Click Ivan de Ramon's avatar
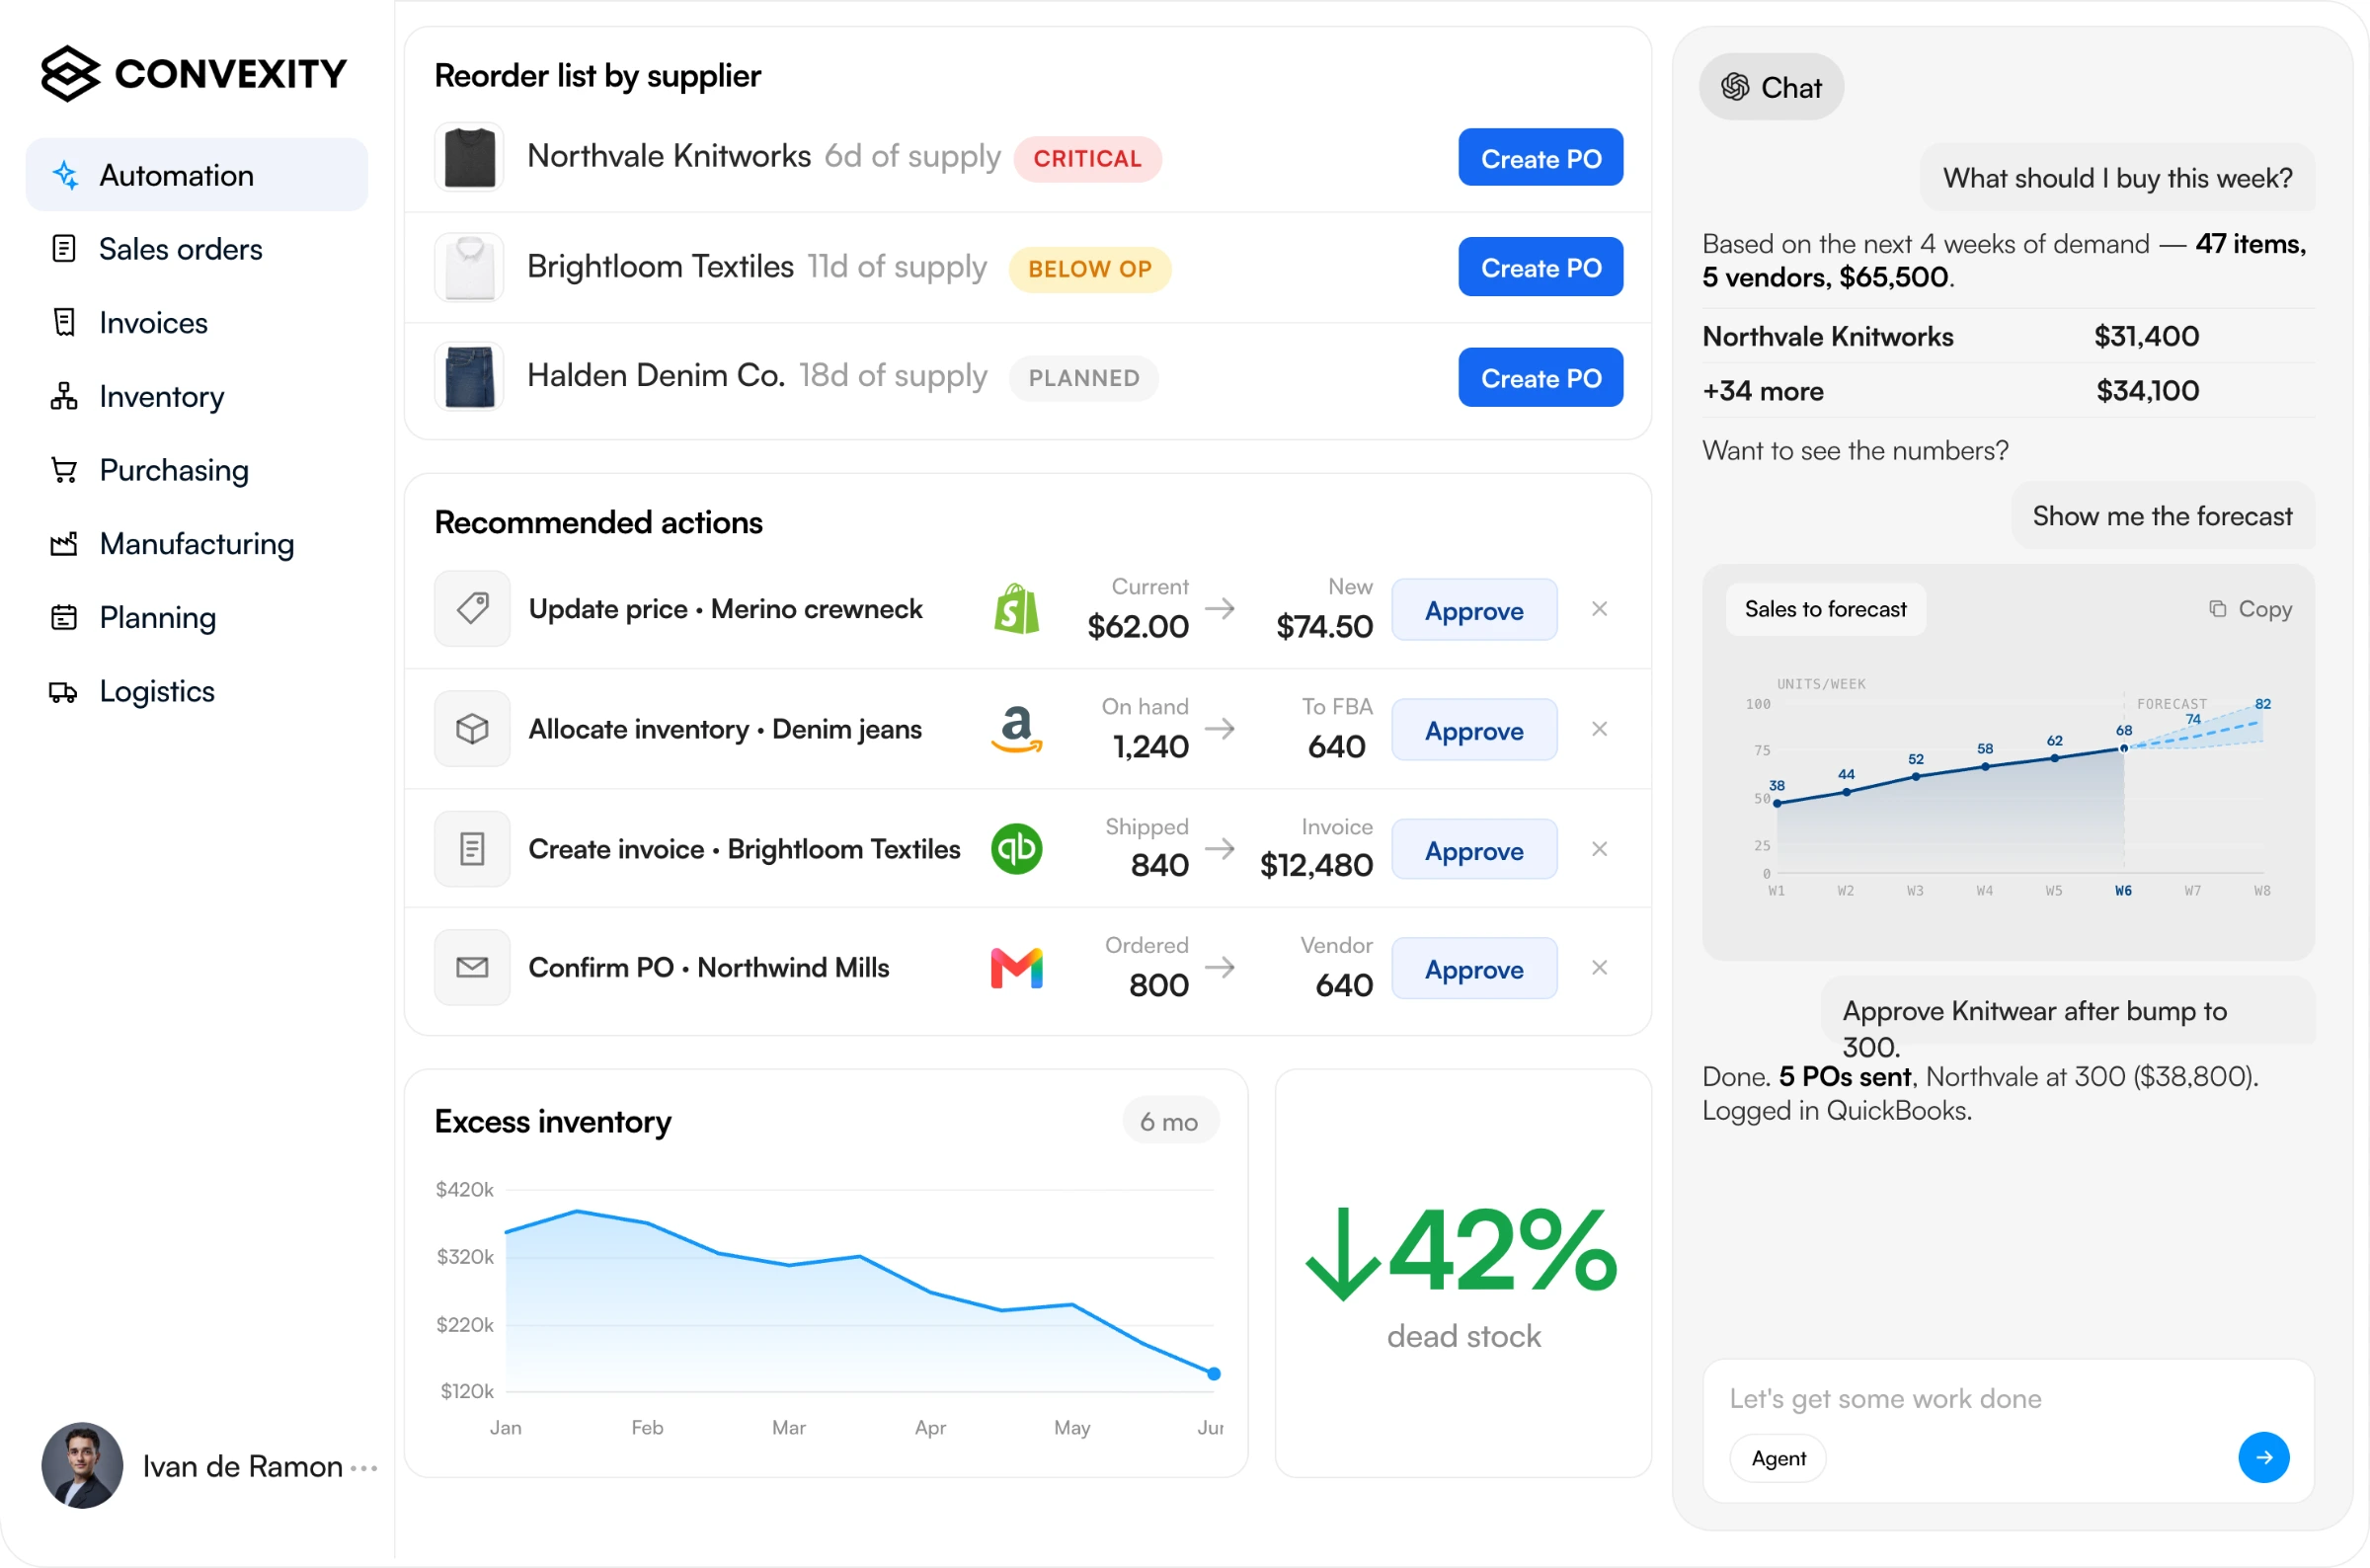Viewport: 2370px width, 1568px height. pyautogui.click(x=82, y=1465)
